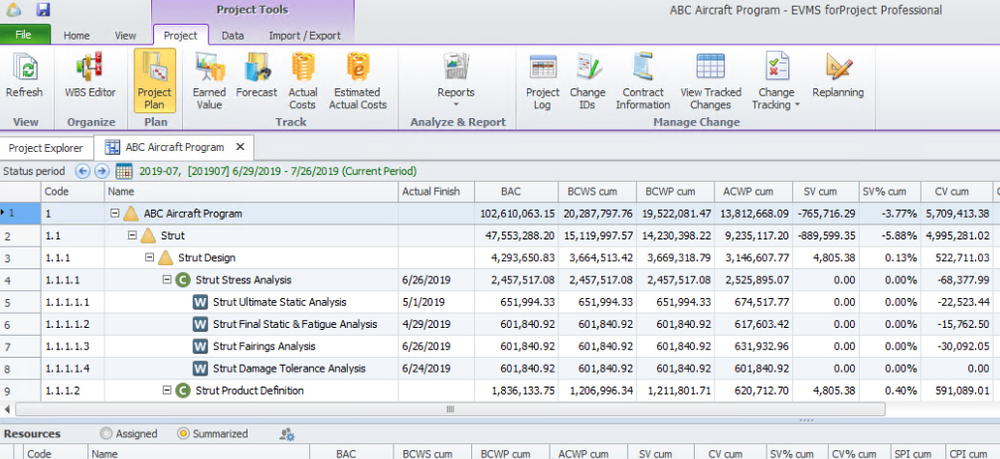Click the application logo icon
This screenshot has width=1000, height=459.
[x=13, y=10]
